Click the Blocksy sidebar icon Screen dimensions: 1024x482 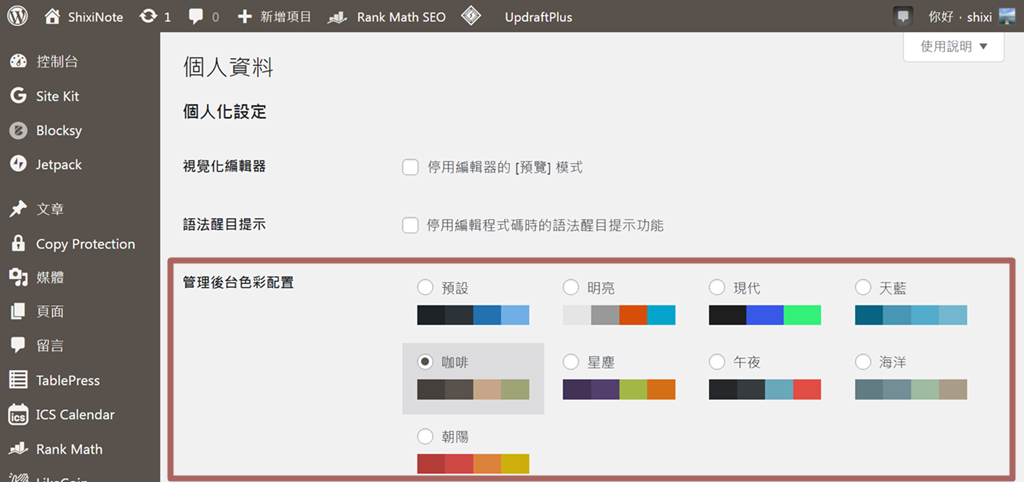click(x=18, y=131)
